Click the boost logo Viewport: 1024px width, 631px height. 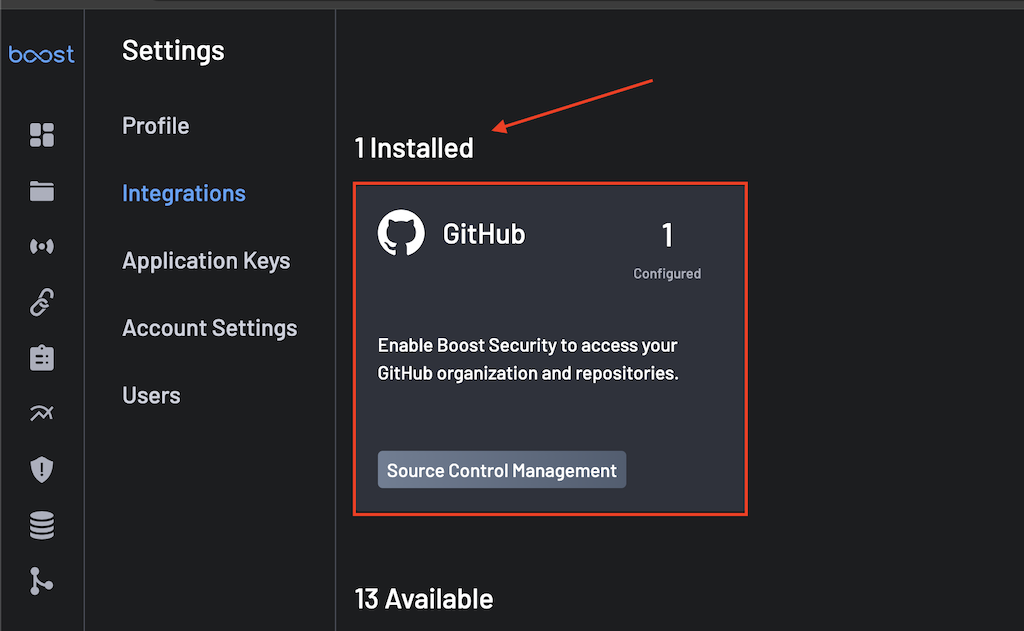[41, 54]
